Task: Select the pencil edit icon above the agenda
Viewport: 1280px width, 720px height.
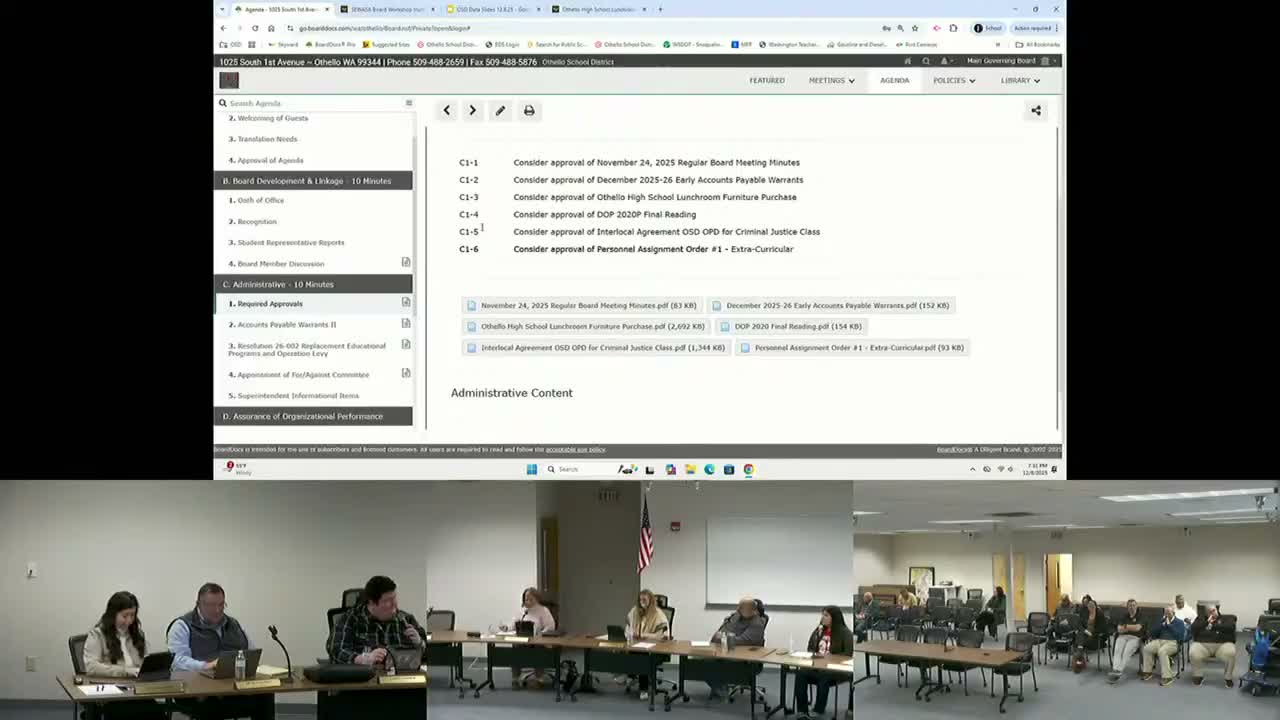Action: coord(500,110)
